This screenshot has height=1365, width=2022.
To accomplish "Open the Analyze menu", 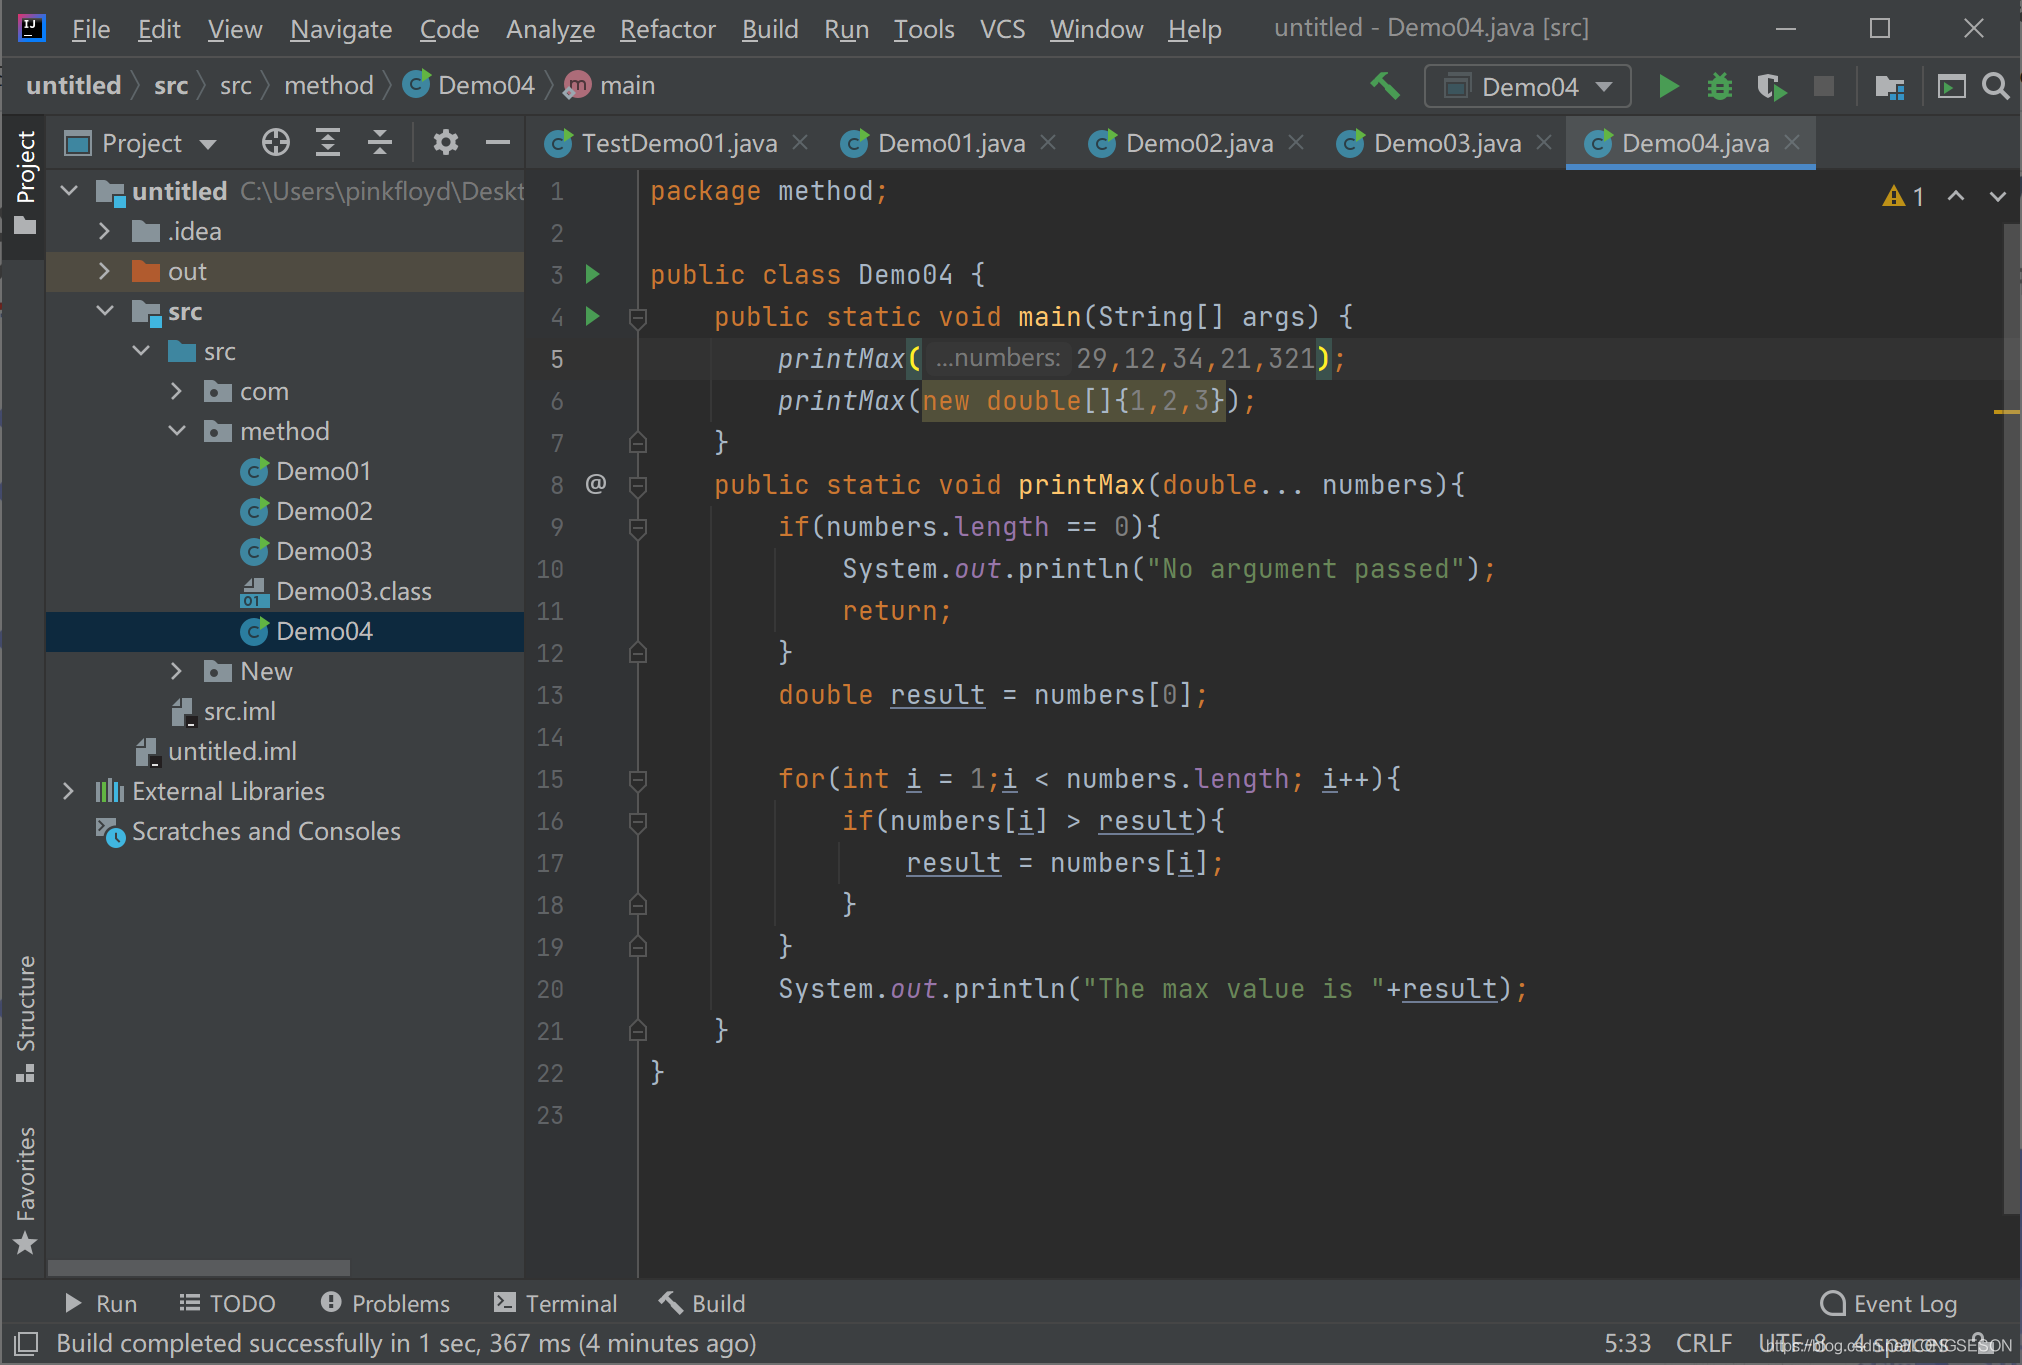I will [x=550, y=29].
